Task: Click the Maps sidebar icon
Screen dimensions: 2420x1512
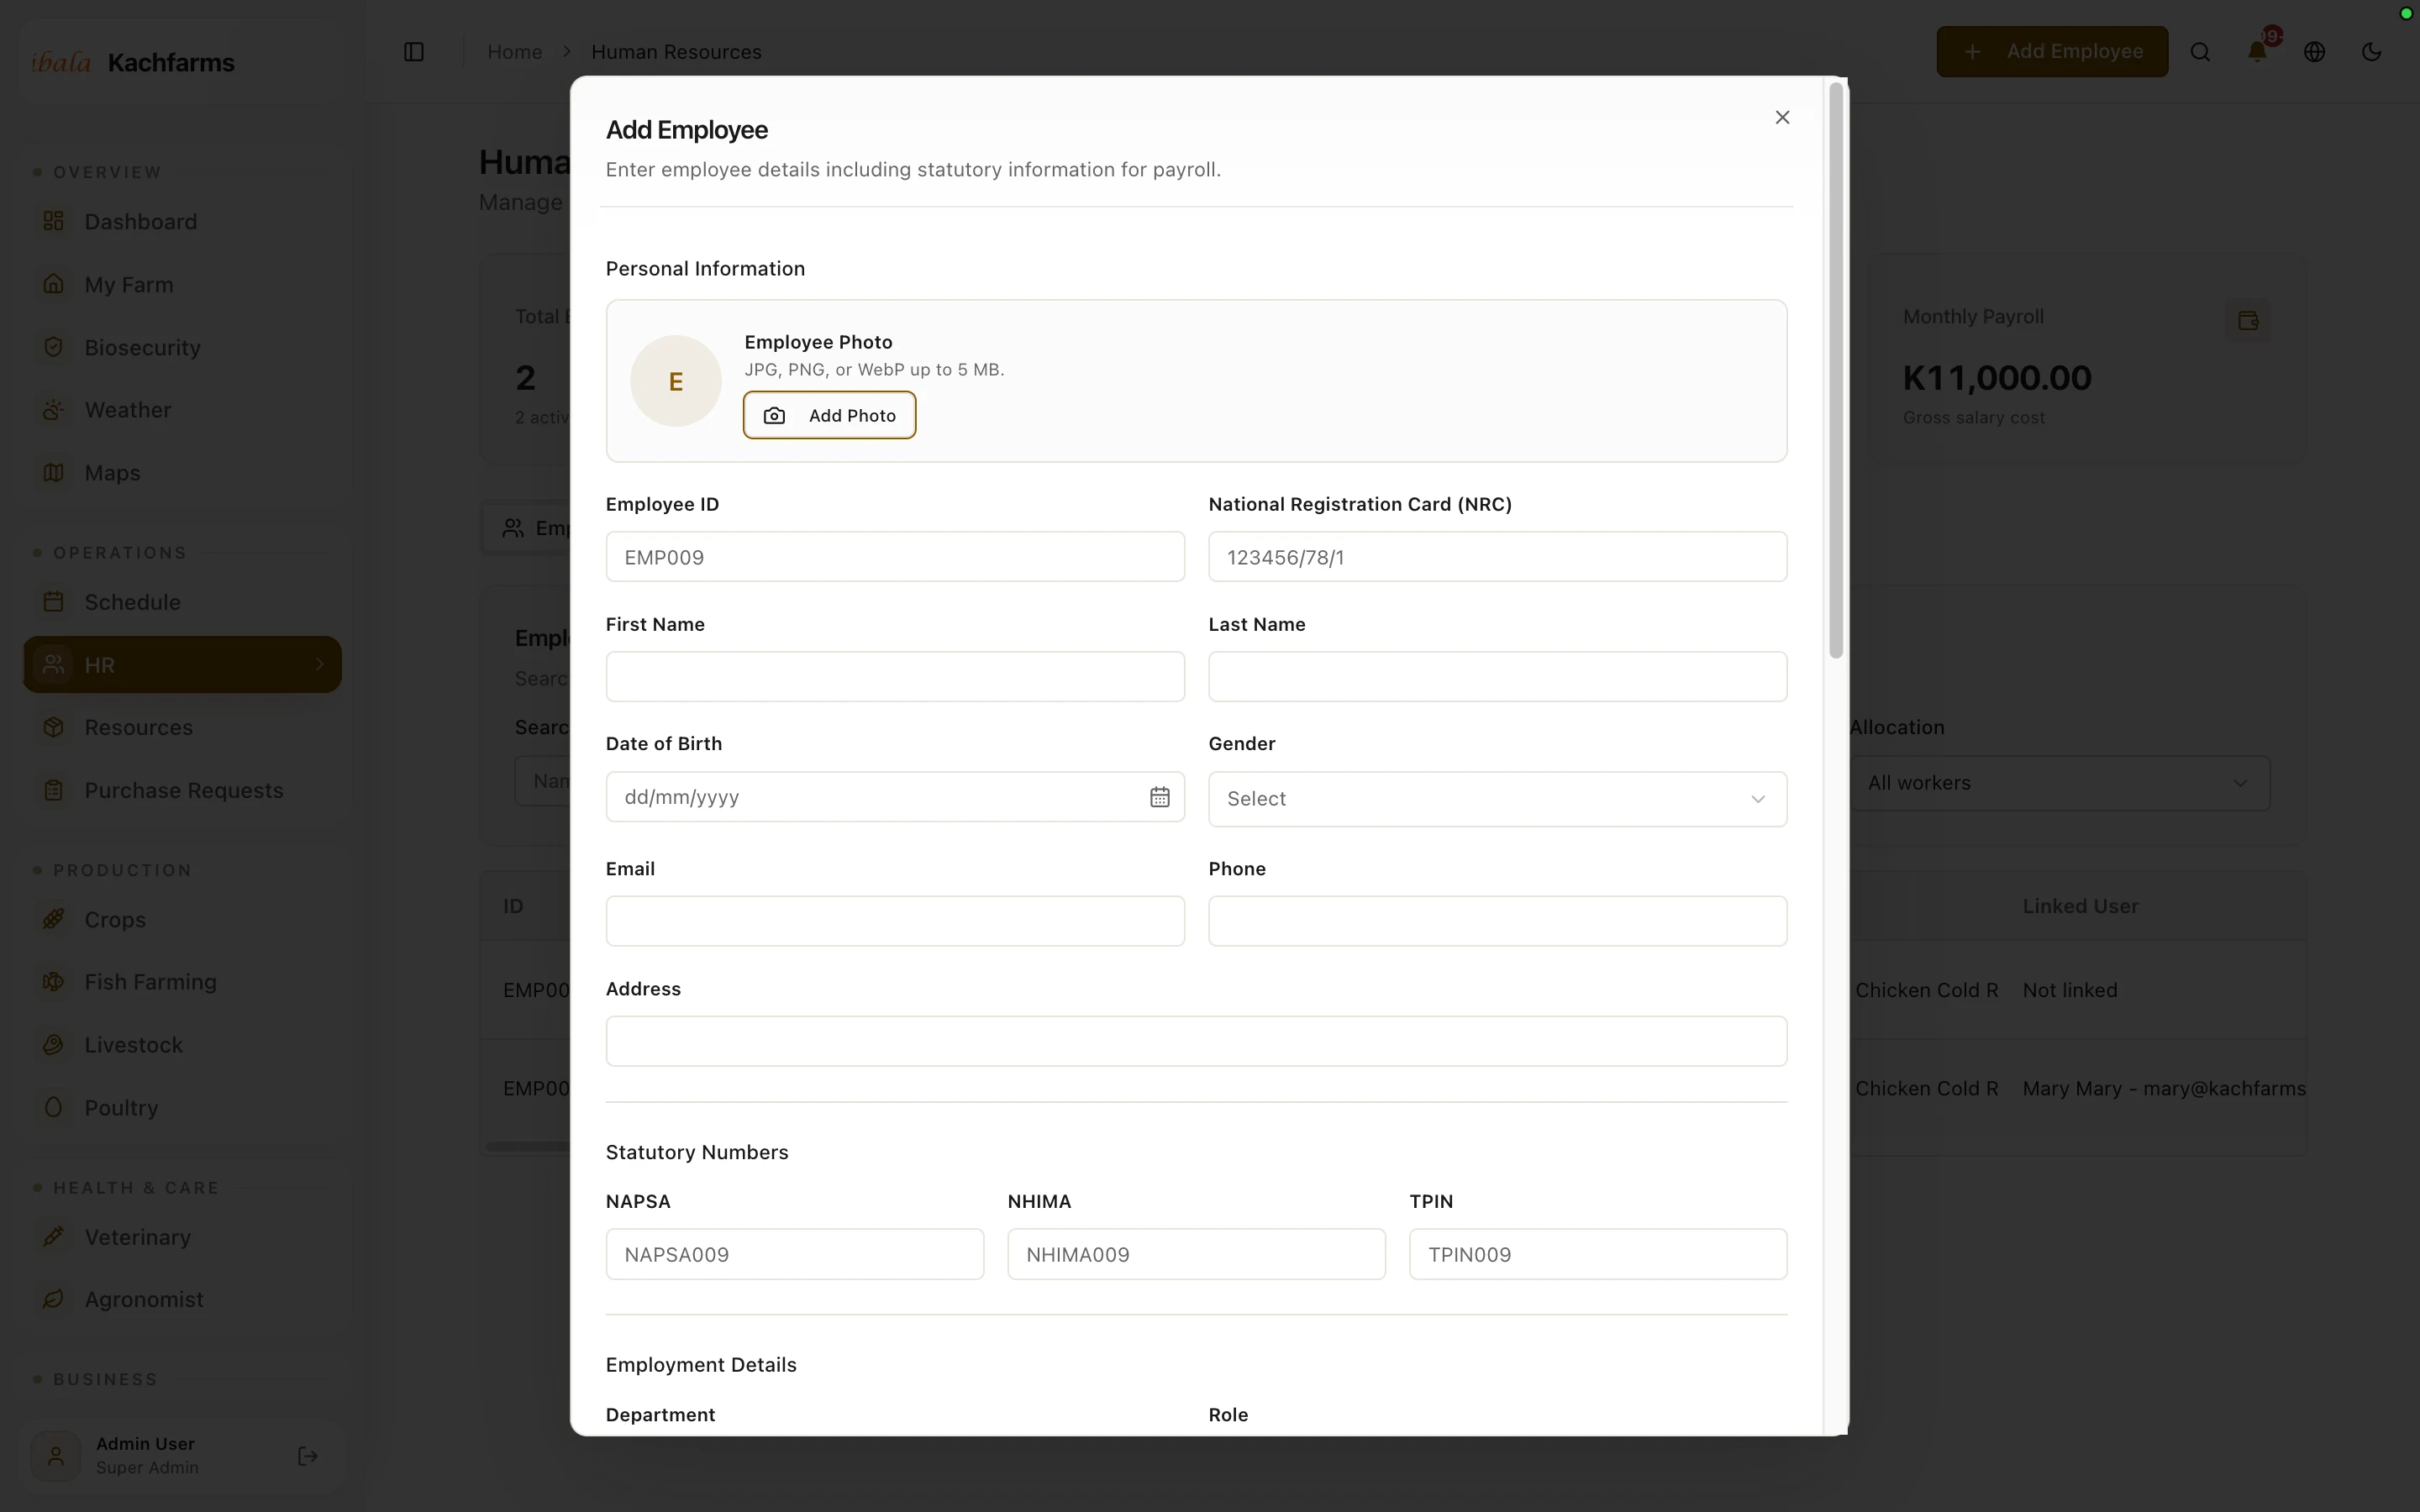Action: (54, 472)
